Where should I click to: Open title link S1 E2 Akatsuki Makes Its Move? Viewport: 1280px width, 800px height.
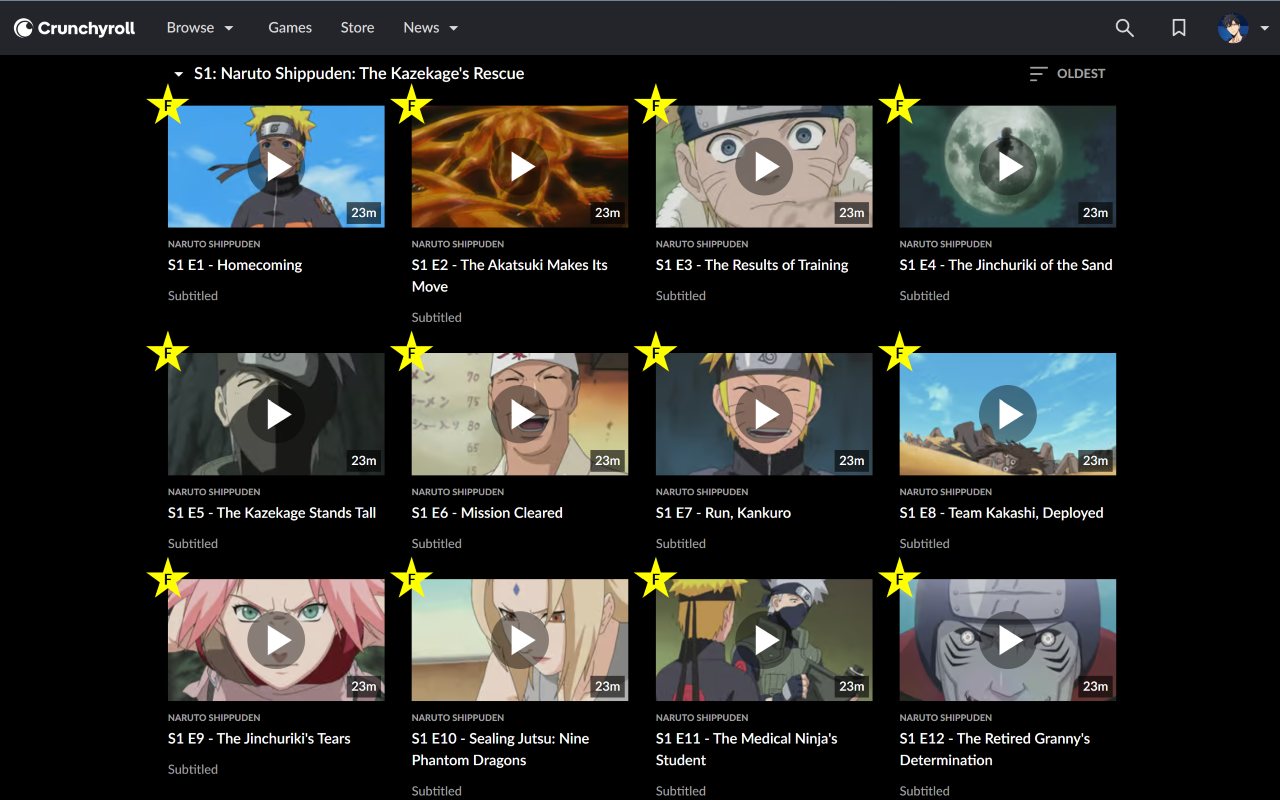pyautogui.click(x=510, y=276)
